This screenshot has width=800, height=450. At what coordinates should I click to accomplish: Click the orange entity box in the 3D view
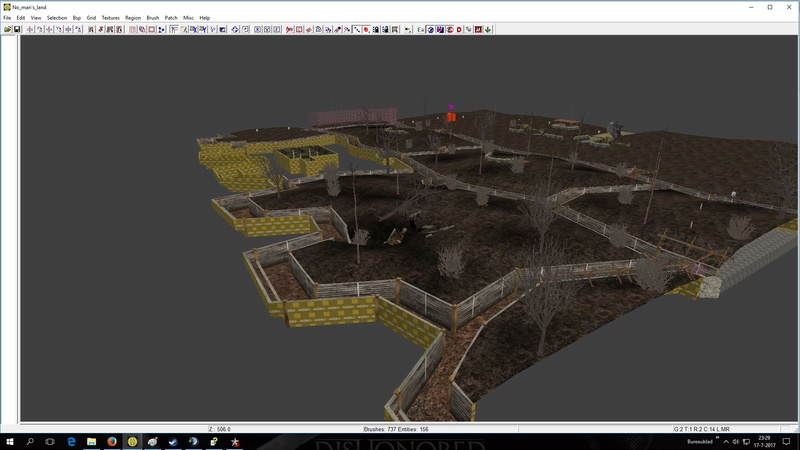point(451,117)
